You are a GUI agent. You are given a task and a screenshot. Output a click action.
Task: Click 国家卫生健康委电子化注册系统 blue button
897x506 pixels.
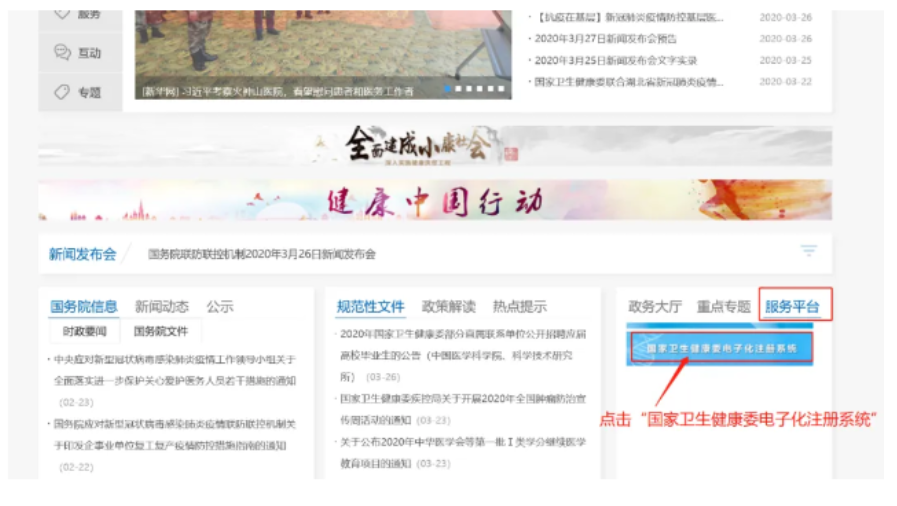click(x=720, y=349)
